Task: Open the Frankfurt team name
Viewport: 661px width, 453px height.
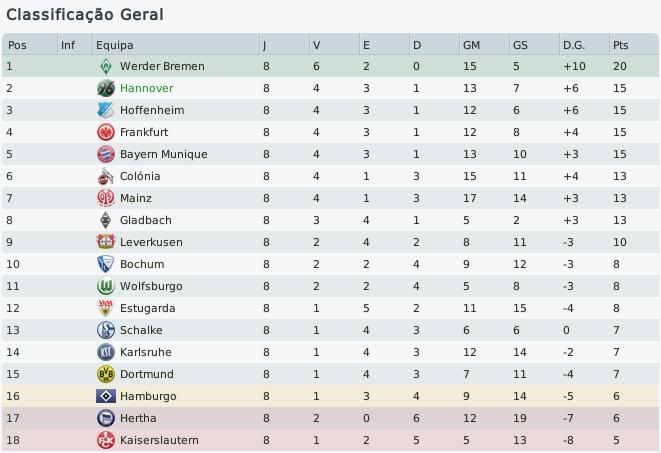Action: (146, 132)
